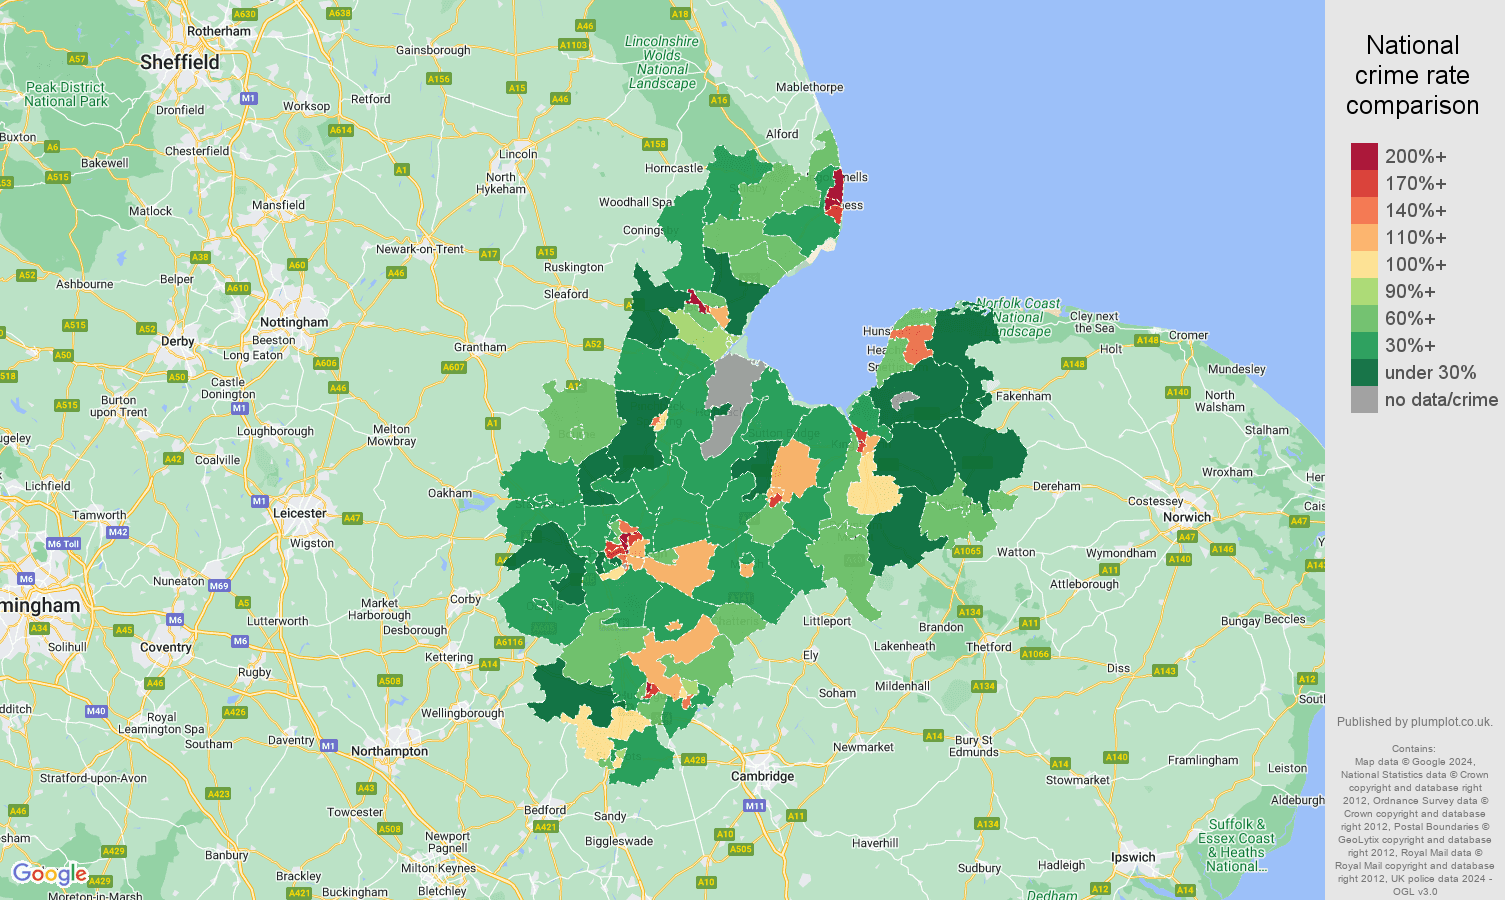Click the Ely town label
The height and width of the screenshot is (900, 1505).
[810, 656]
